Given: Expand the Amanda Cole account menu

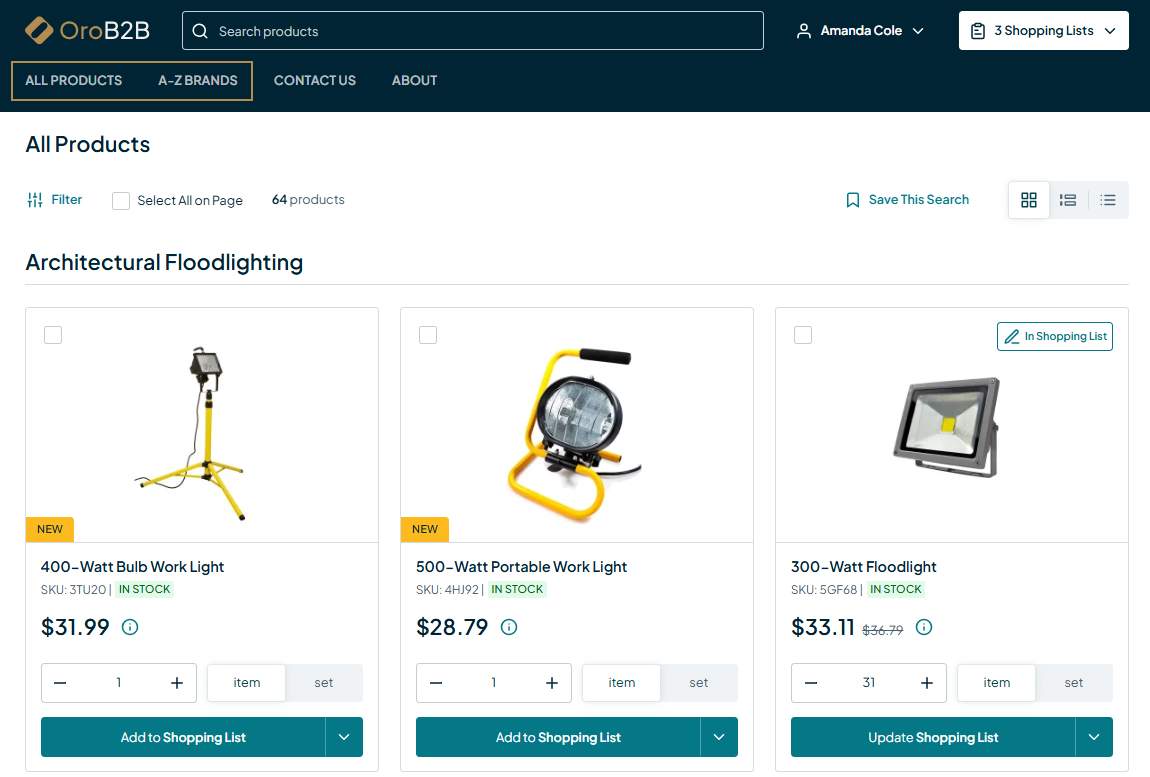Looking at the screenshot, I should [860, 31].
